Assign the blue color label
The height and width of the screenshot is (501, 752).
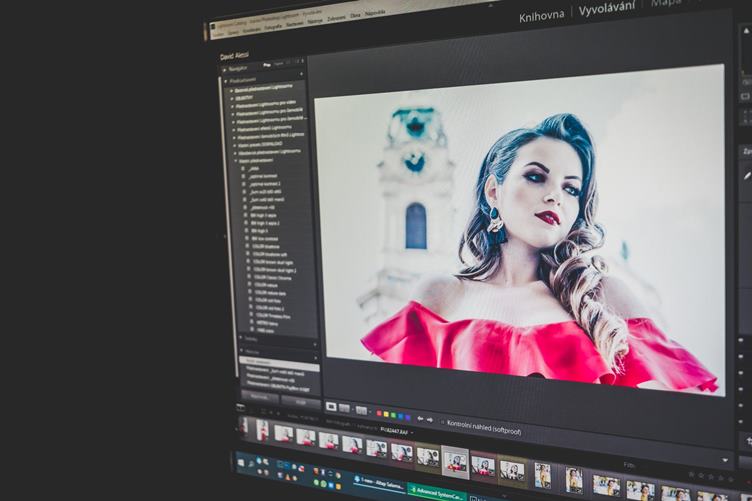[x=400, y=416]
